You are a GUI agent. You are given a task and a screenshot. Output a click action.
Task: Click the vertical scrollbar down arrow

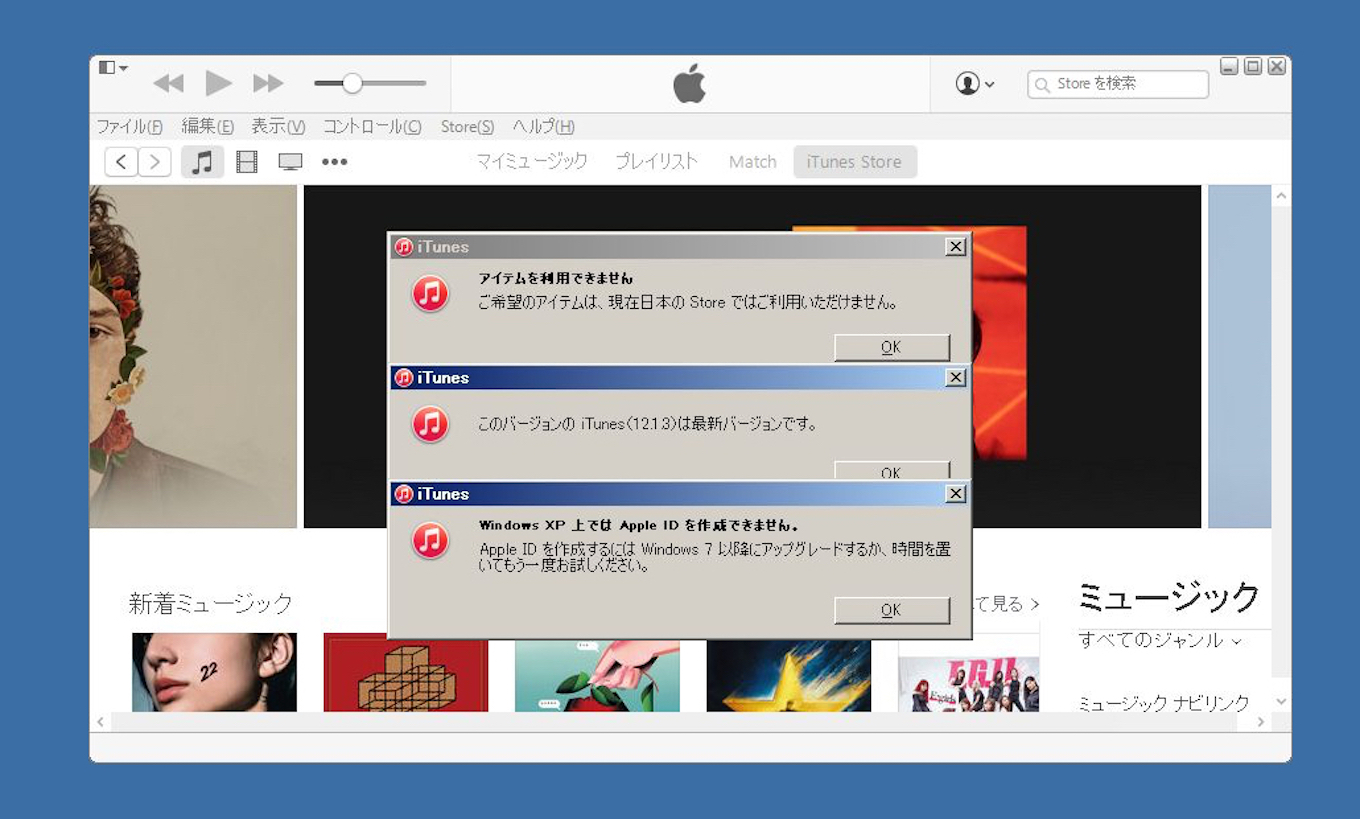tap(1281, 702)
